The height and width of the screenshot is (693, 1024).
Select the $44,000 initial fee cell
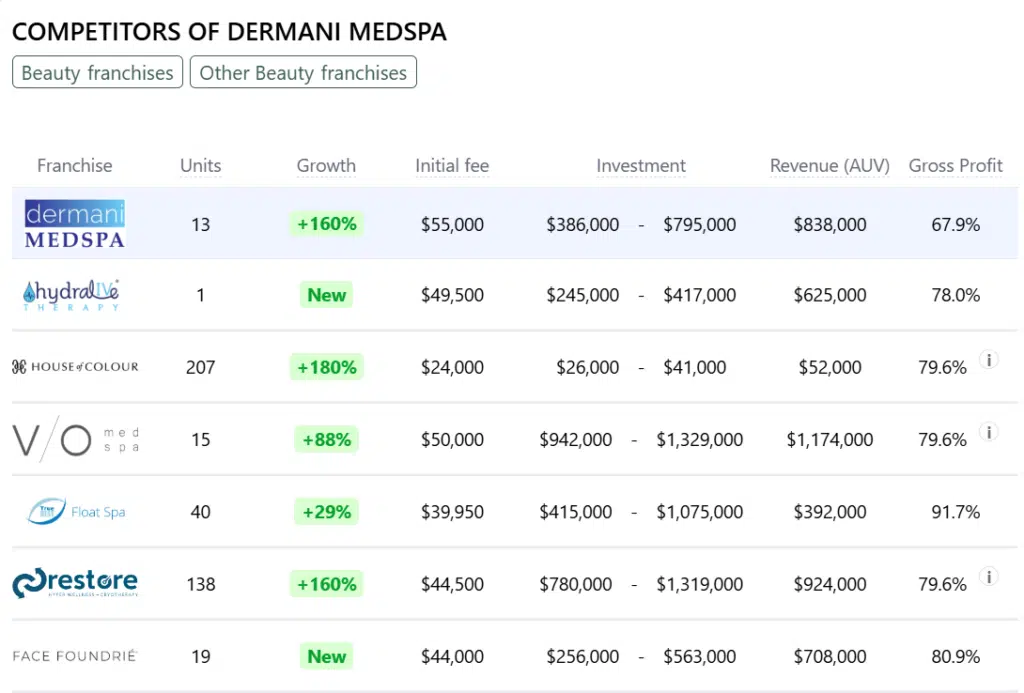coord(452,656)
